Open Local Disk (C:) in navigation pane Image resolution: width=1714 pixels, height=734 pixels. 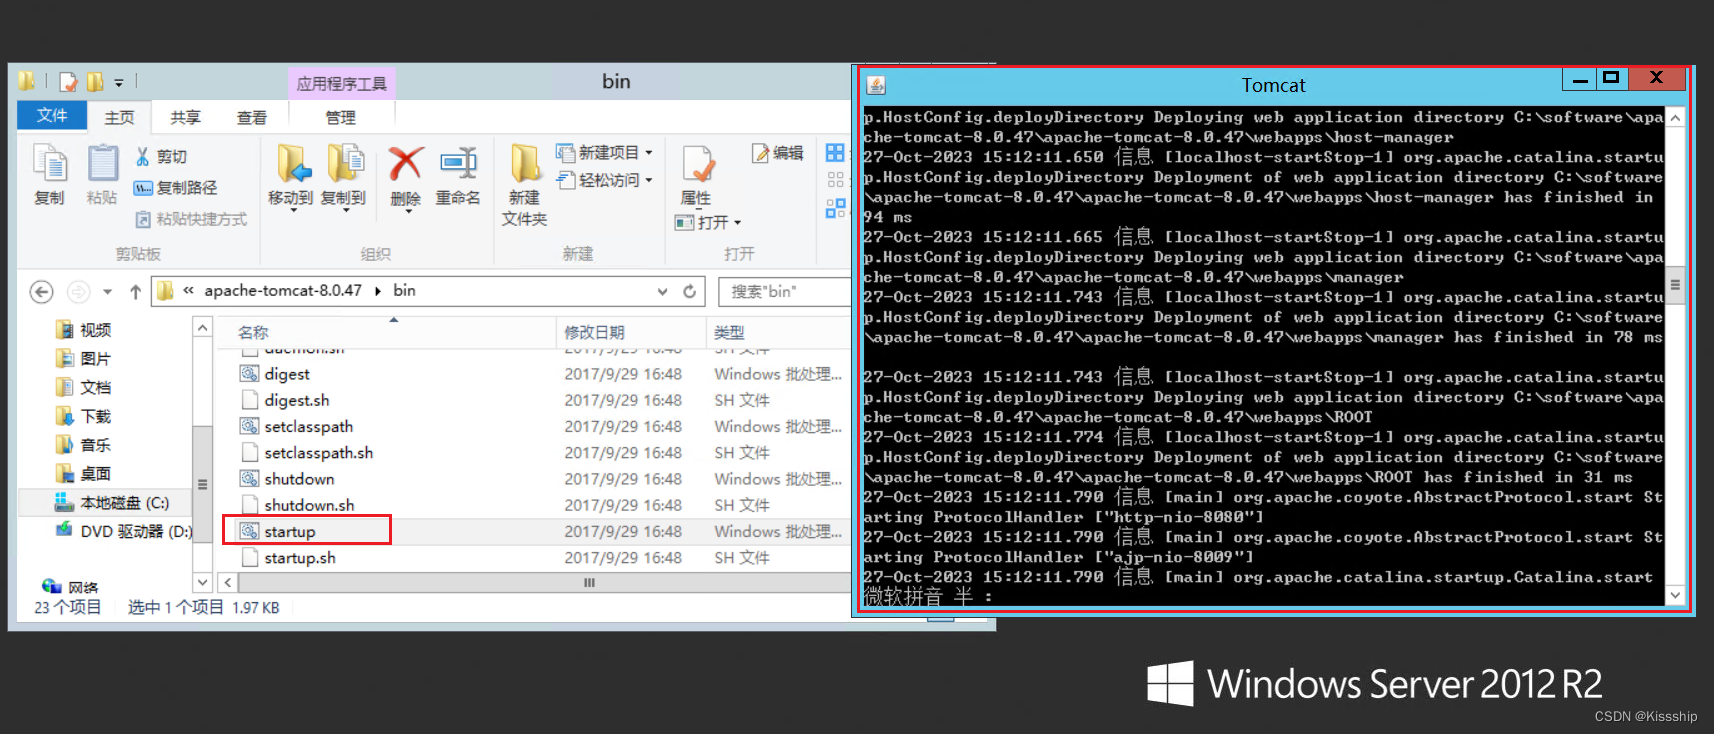pos(112,502)
